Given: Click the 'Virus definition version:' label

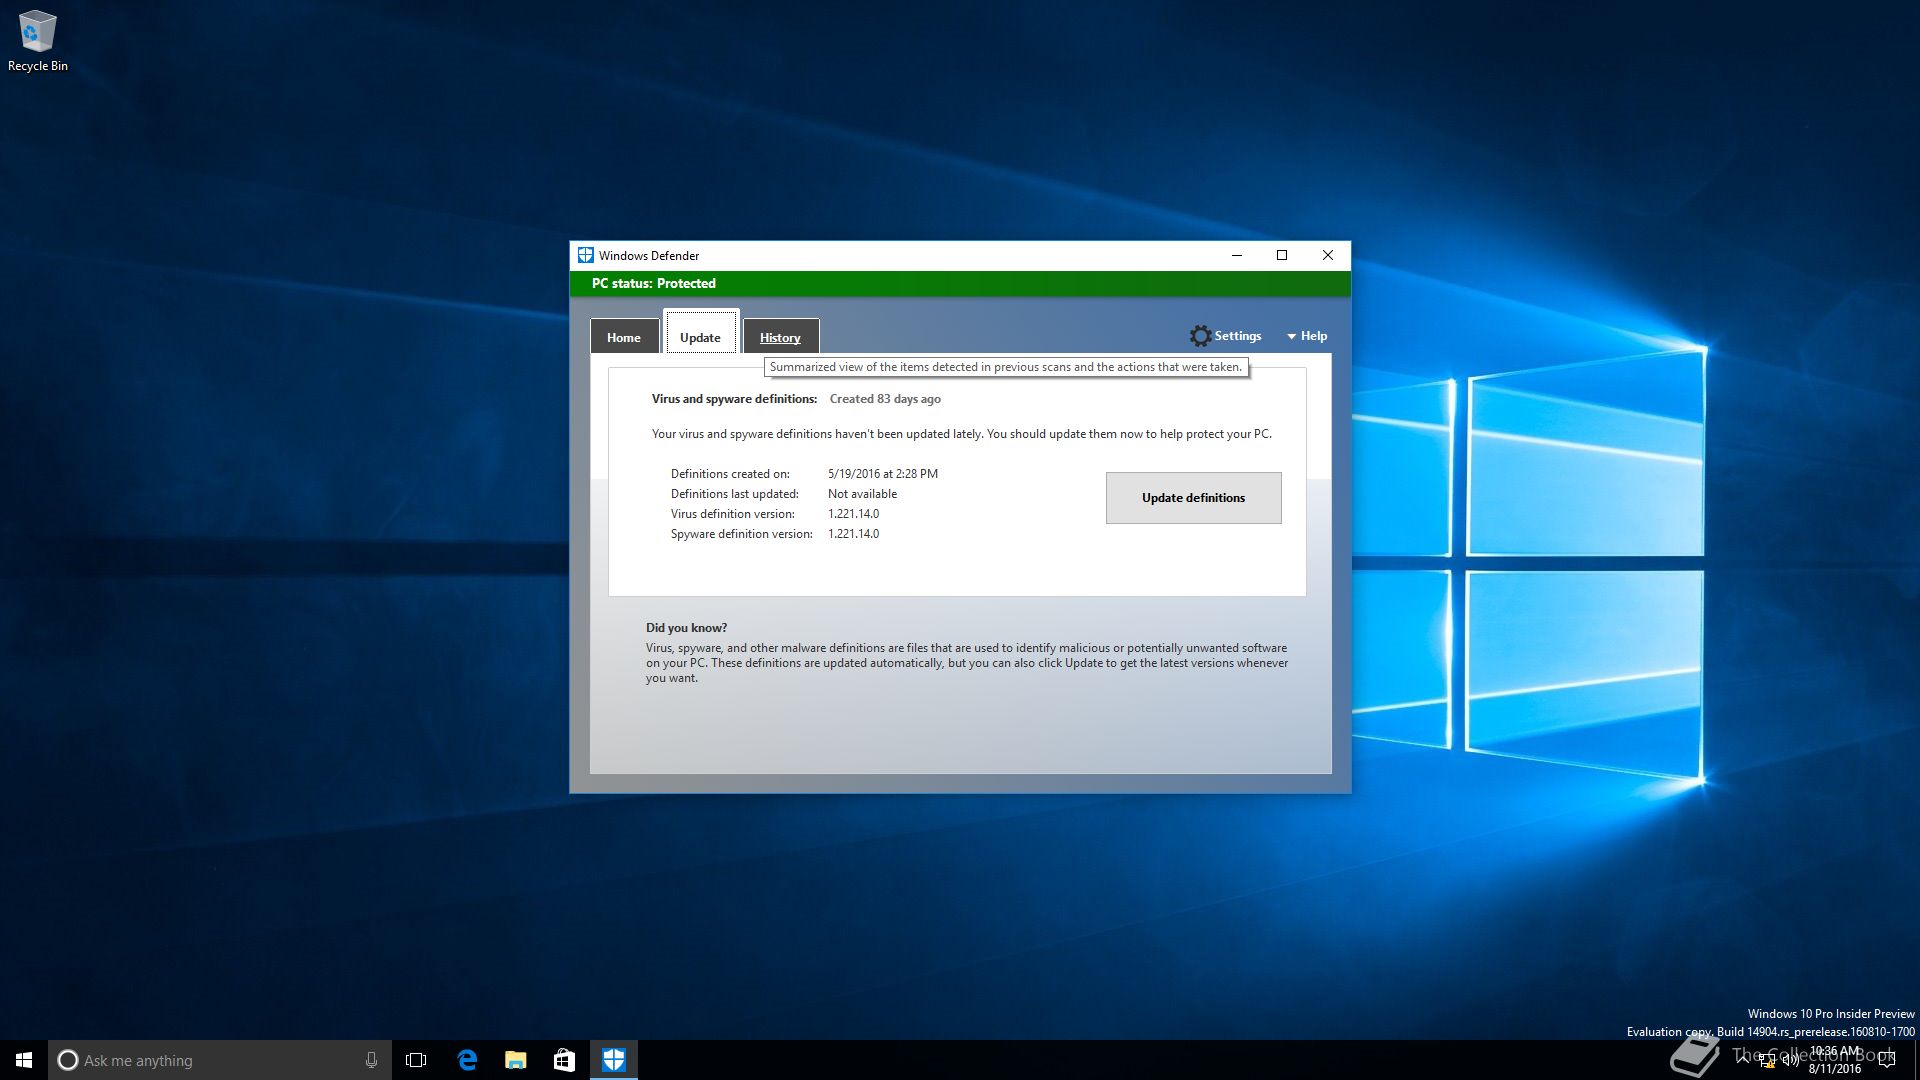Looking at the screenshot, I should tap(733, 514).
